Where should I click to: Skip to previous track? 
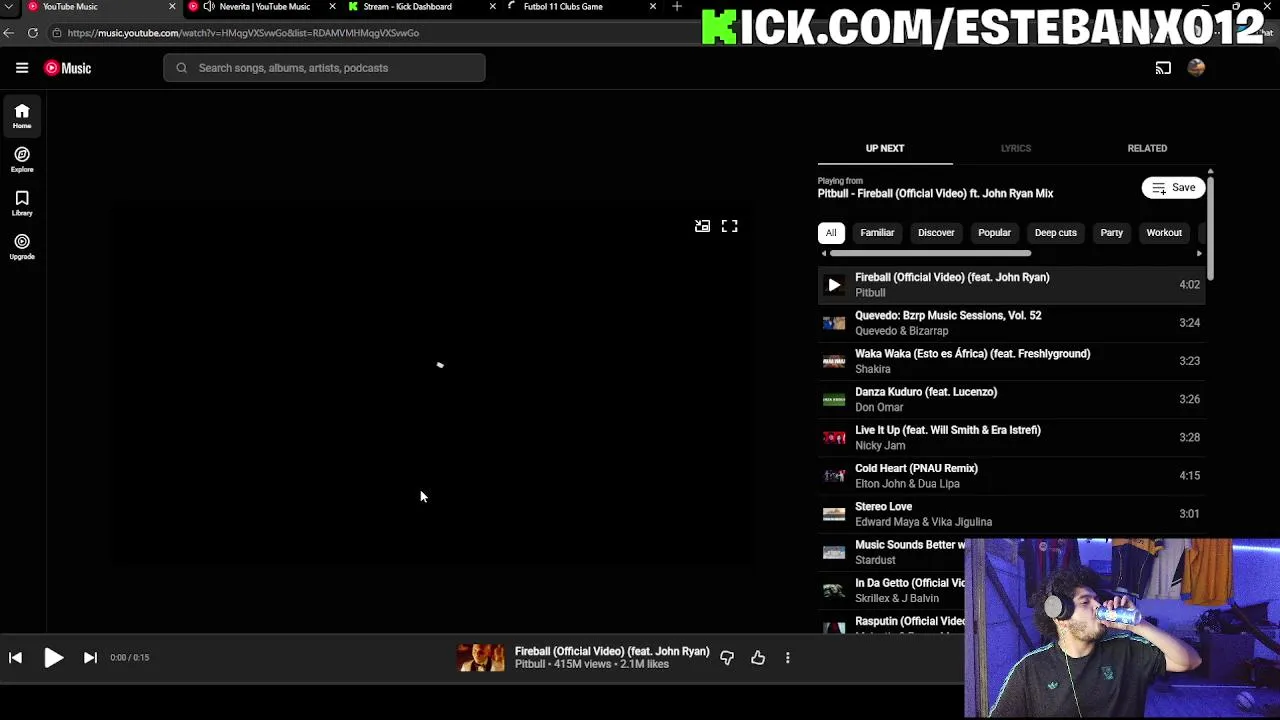15,657
